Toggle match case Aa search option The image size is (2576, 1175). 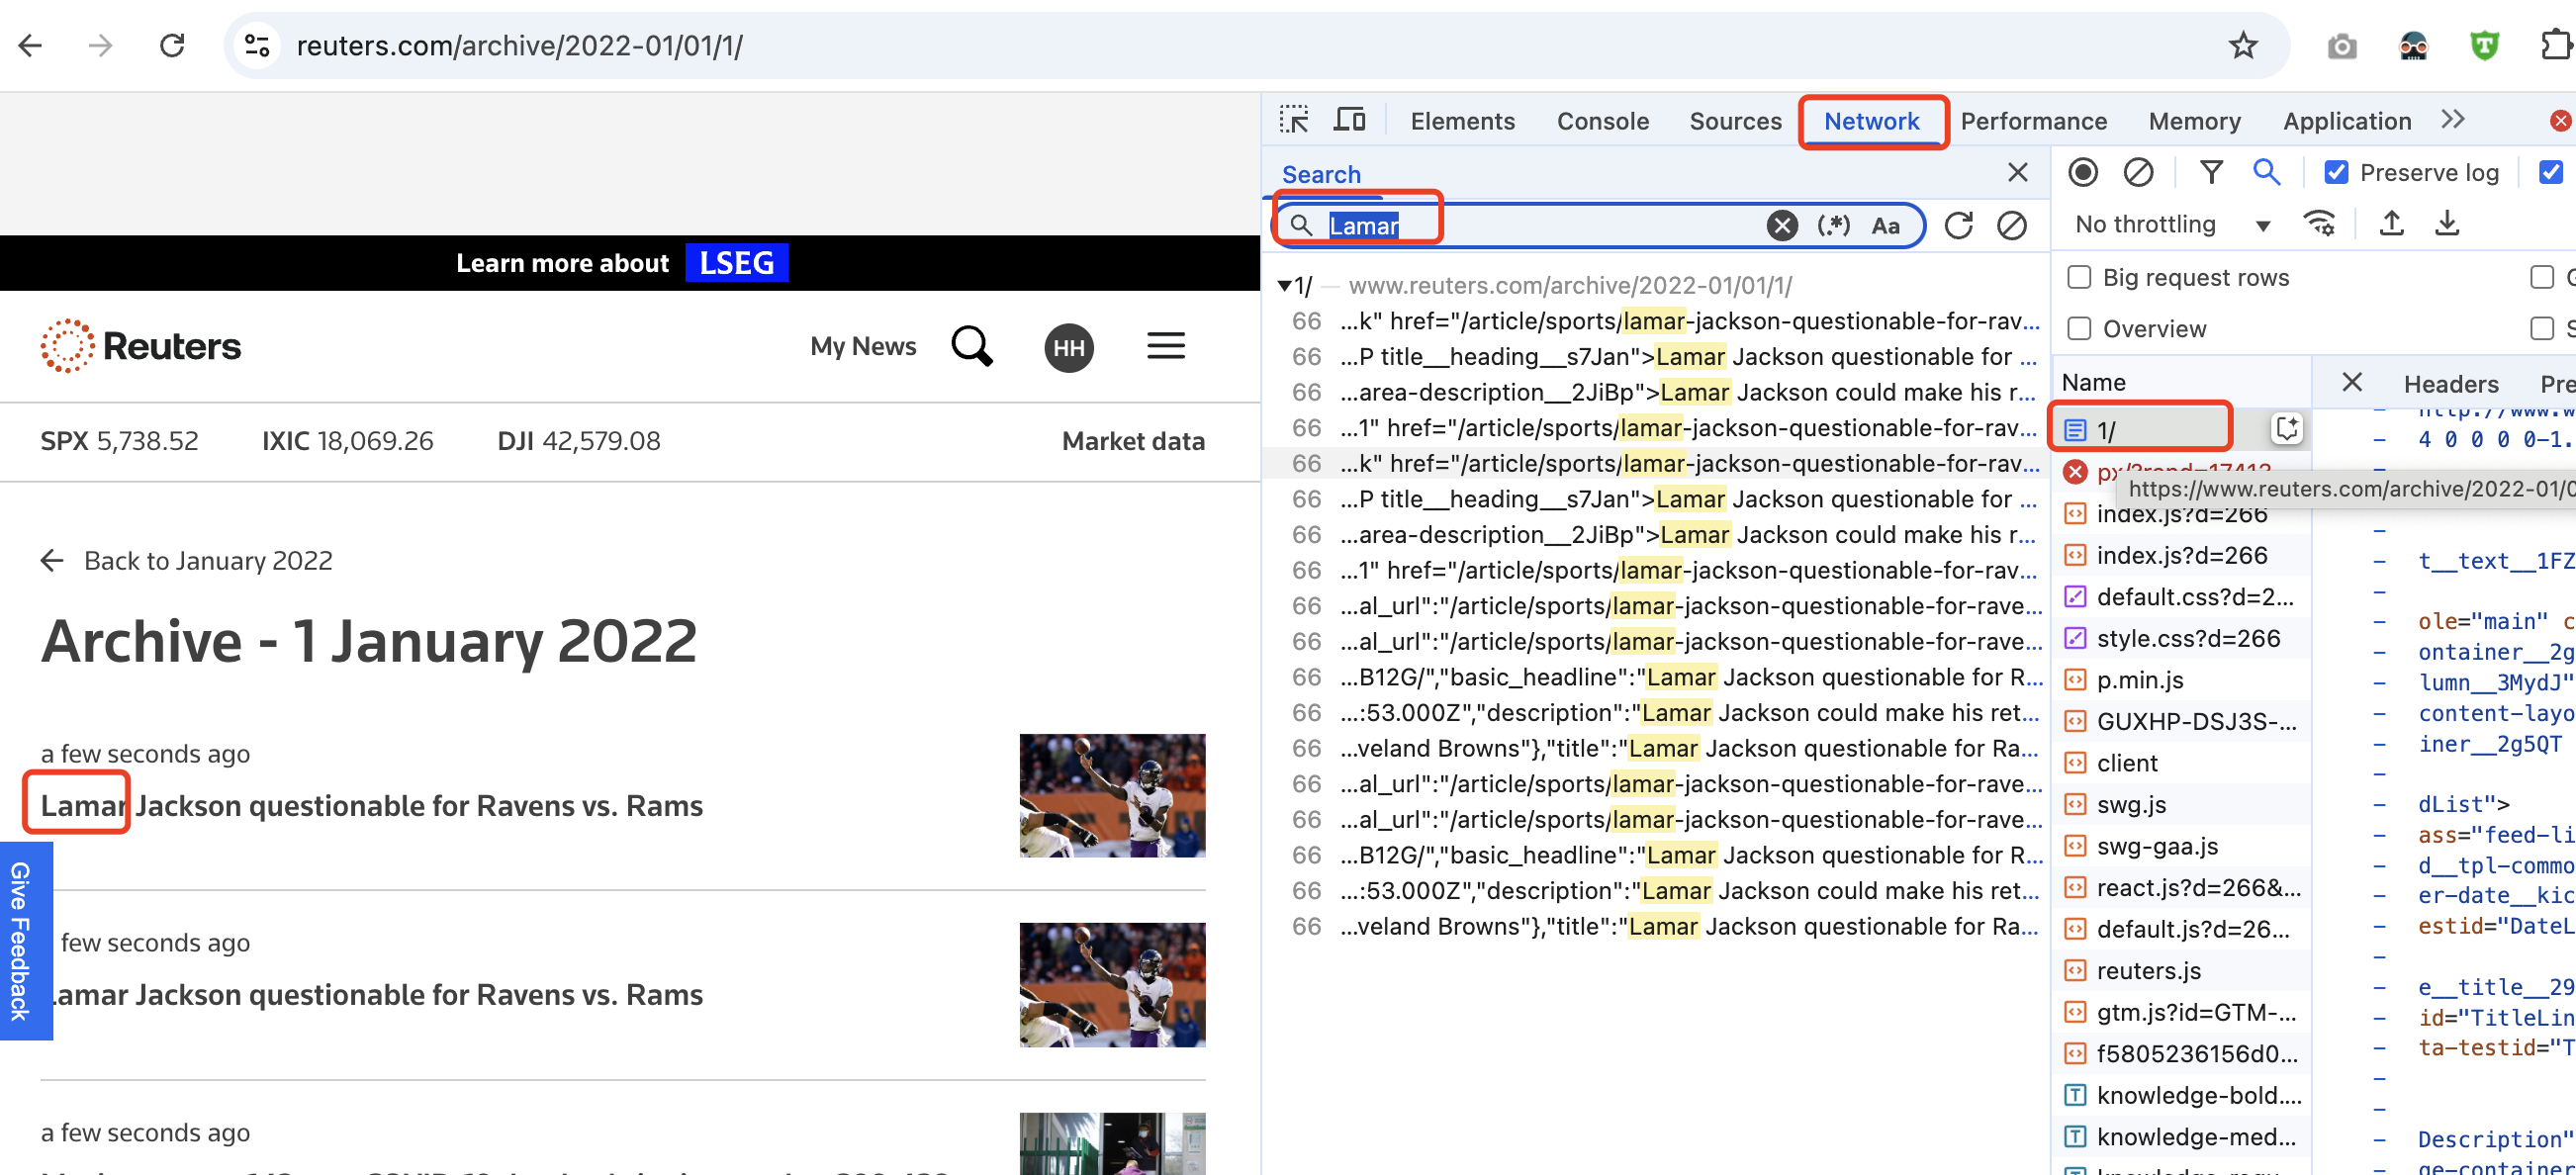[1886, 225]
